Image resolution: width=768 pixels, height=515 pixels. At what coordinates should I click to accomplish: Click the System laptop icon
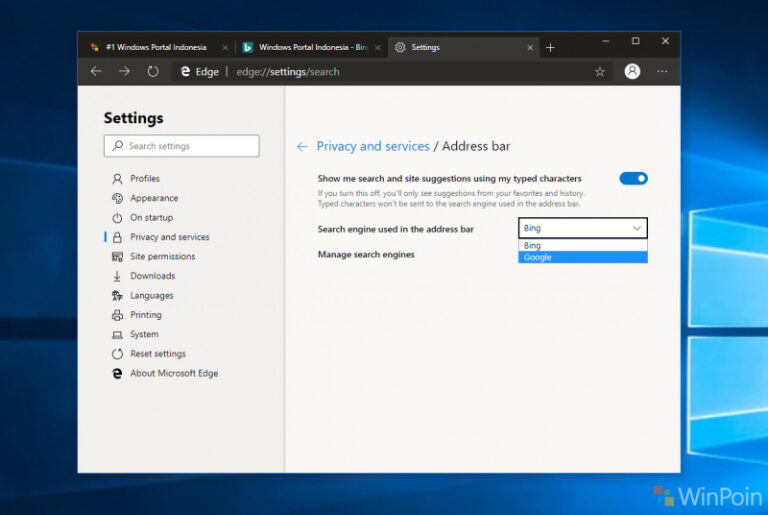117,335
